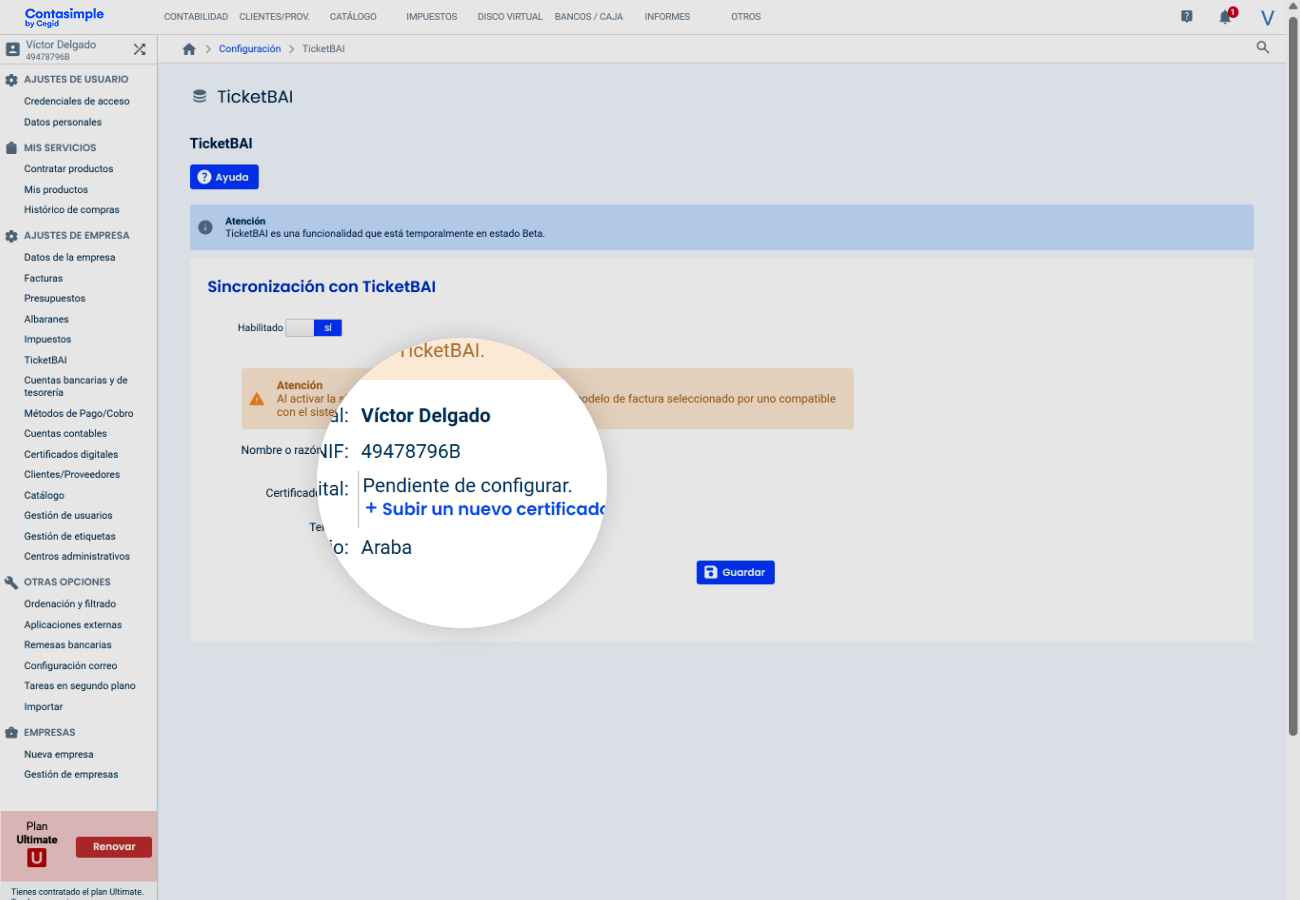This screenshot has width=1300, height=900.
Task: Open the notifications bell
Action: coord(1225,17)
